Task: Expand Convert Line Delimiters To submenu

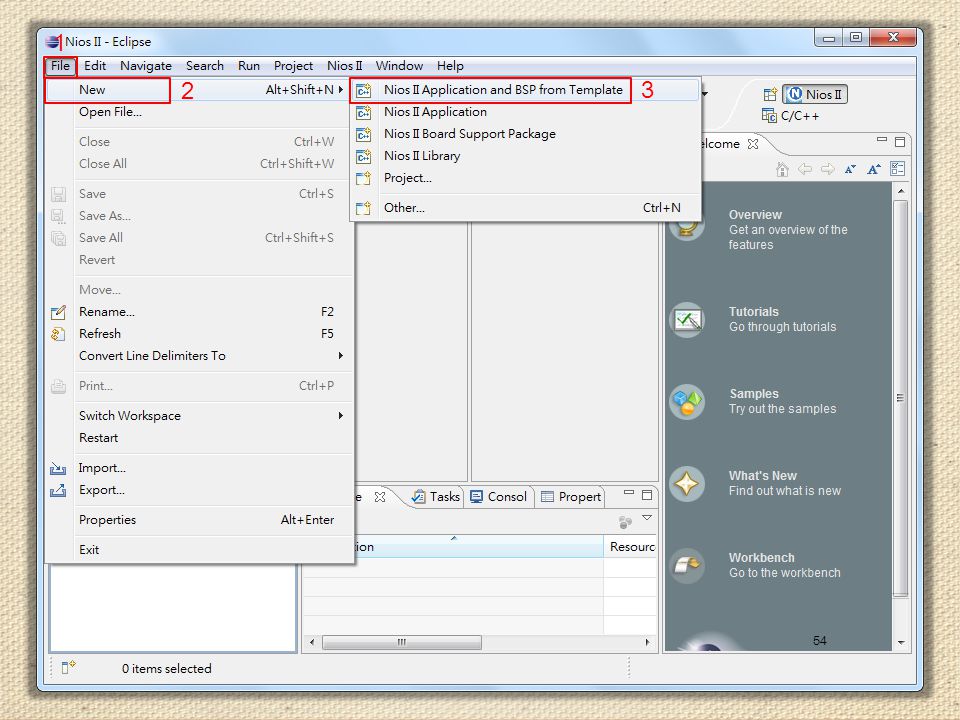Action: click(199, 356)
